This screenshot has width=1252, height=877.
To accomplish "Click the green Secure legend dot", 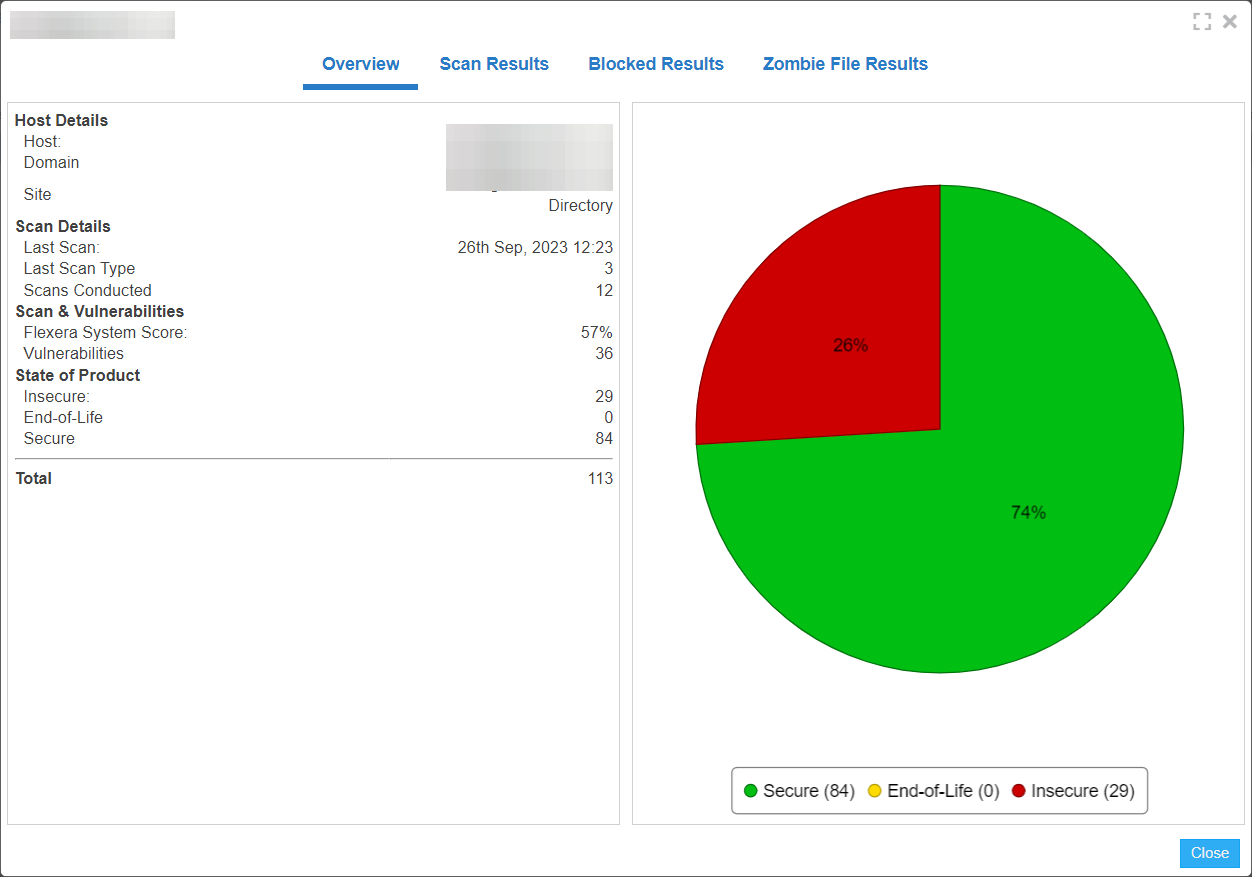I will click(751, 791).
